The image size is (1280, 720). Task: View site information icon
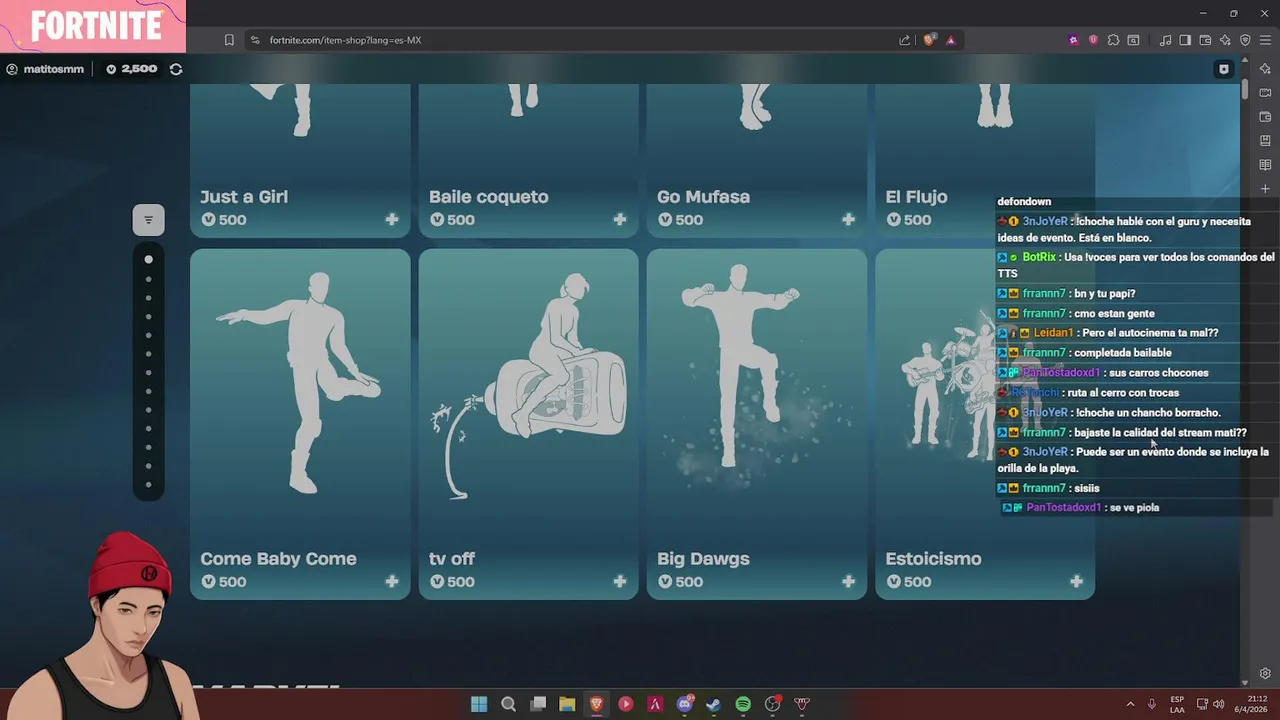click(x=255, y=40)
